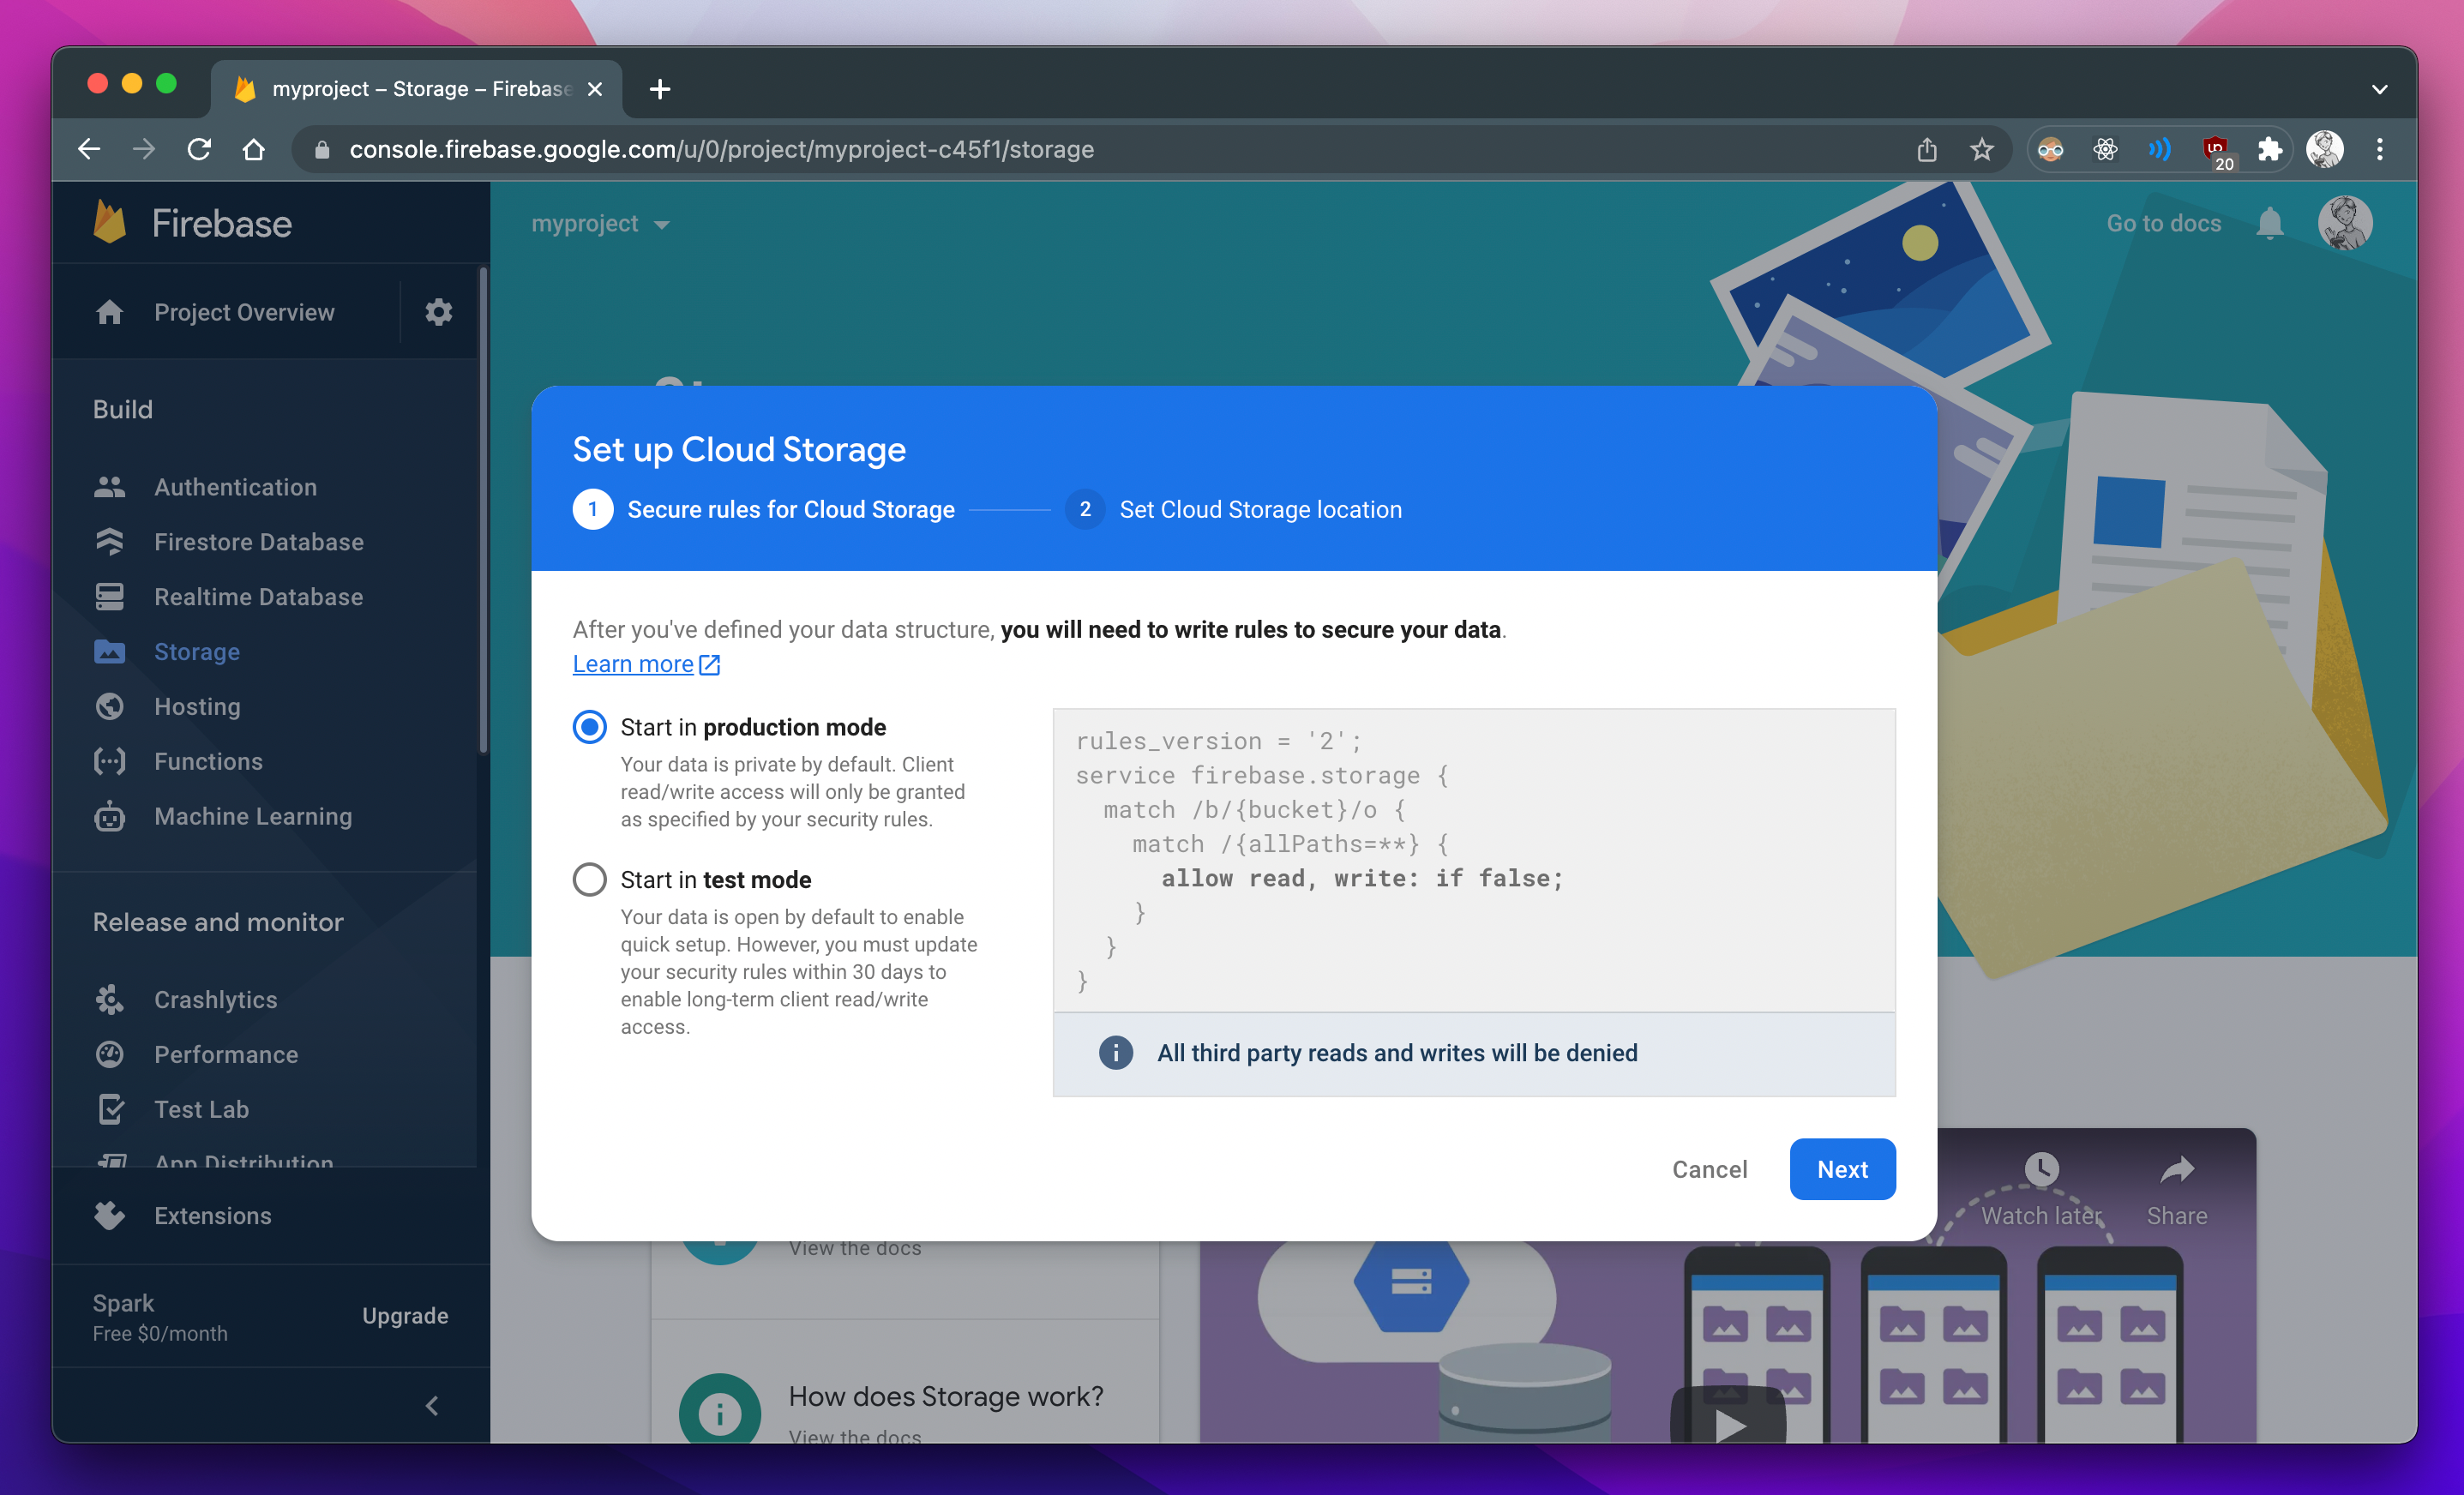Click the Build section header
This screenshot has height=1495, width=2464.
pos(123,410)
